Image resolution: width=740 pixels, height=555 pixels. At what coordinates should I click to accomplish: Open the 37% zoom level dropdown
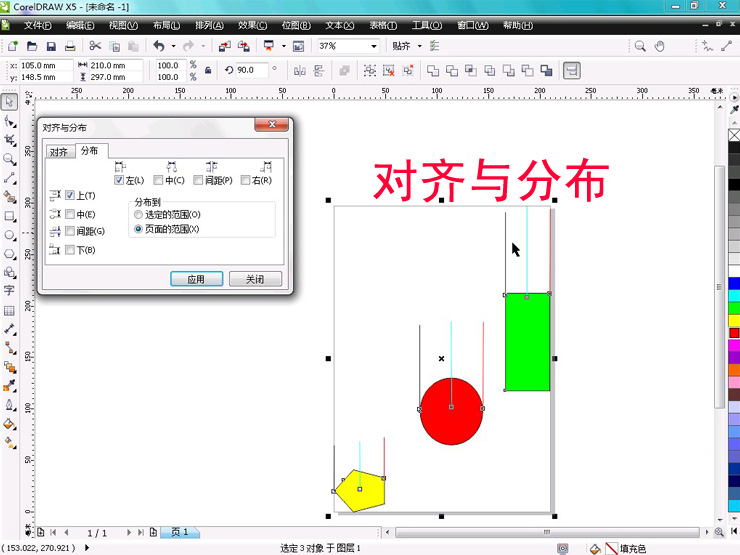pos(374,46)
